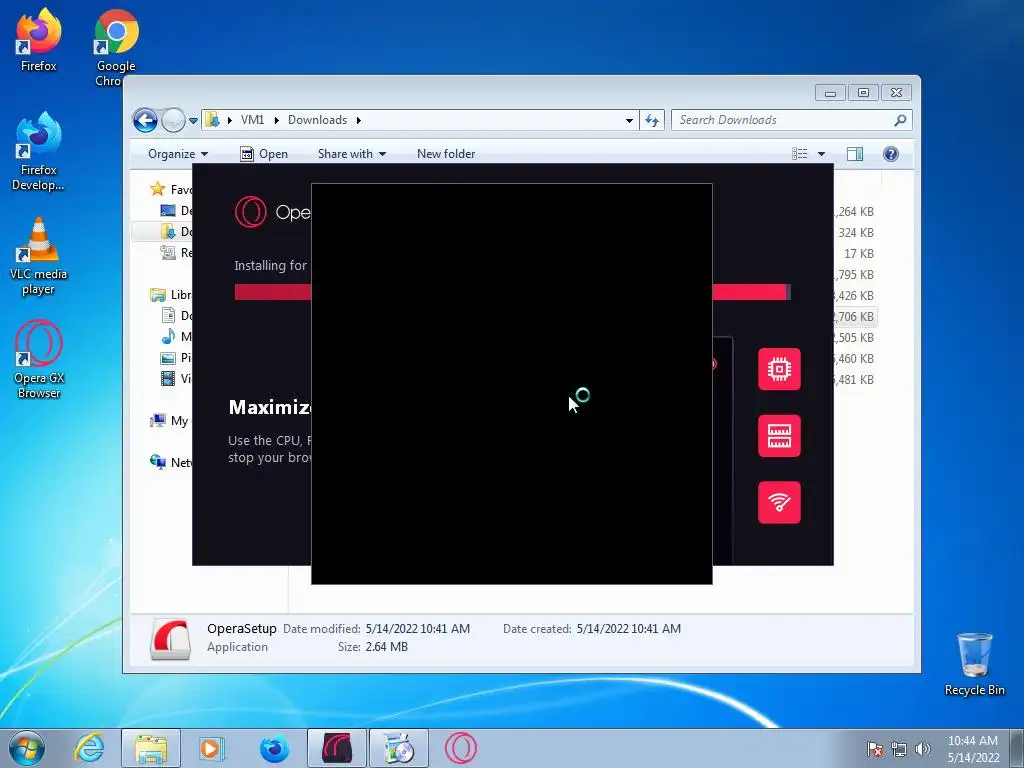
Task: Expand the VM1 breadcrumb arrow
Action: point(276,120)
